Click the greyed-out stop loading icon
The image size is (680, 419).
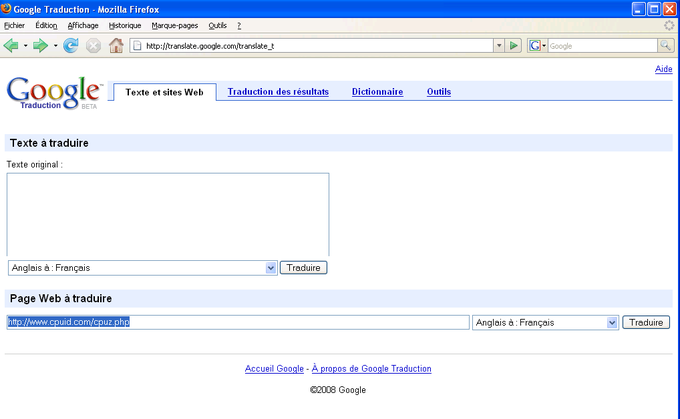click(93, 46)
